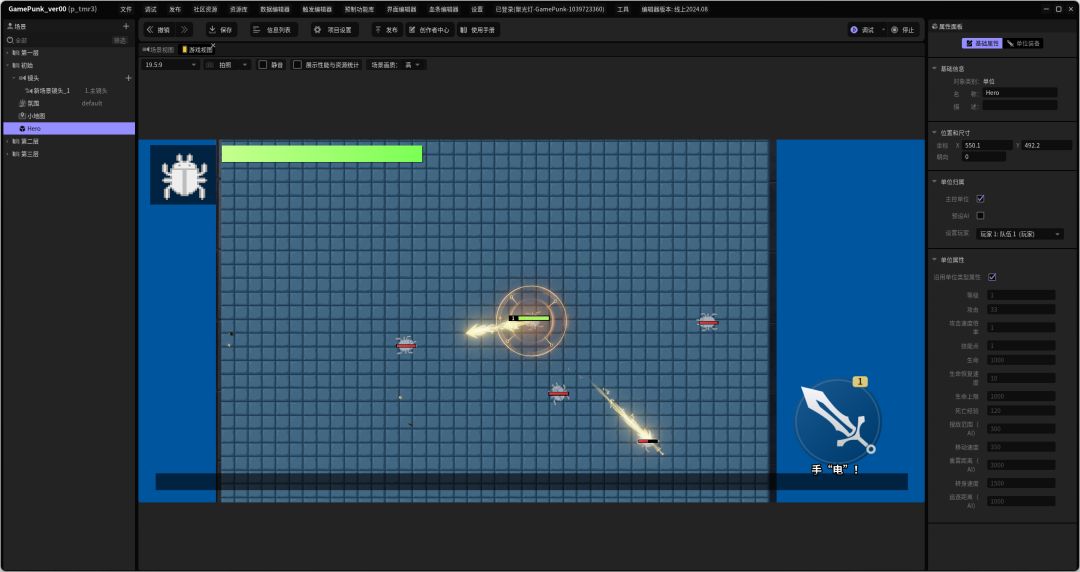This screenshot has width=1080, height=572.
Task: Click the sword skill icon in game view
Action: [838, 420]
